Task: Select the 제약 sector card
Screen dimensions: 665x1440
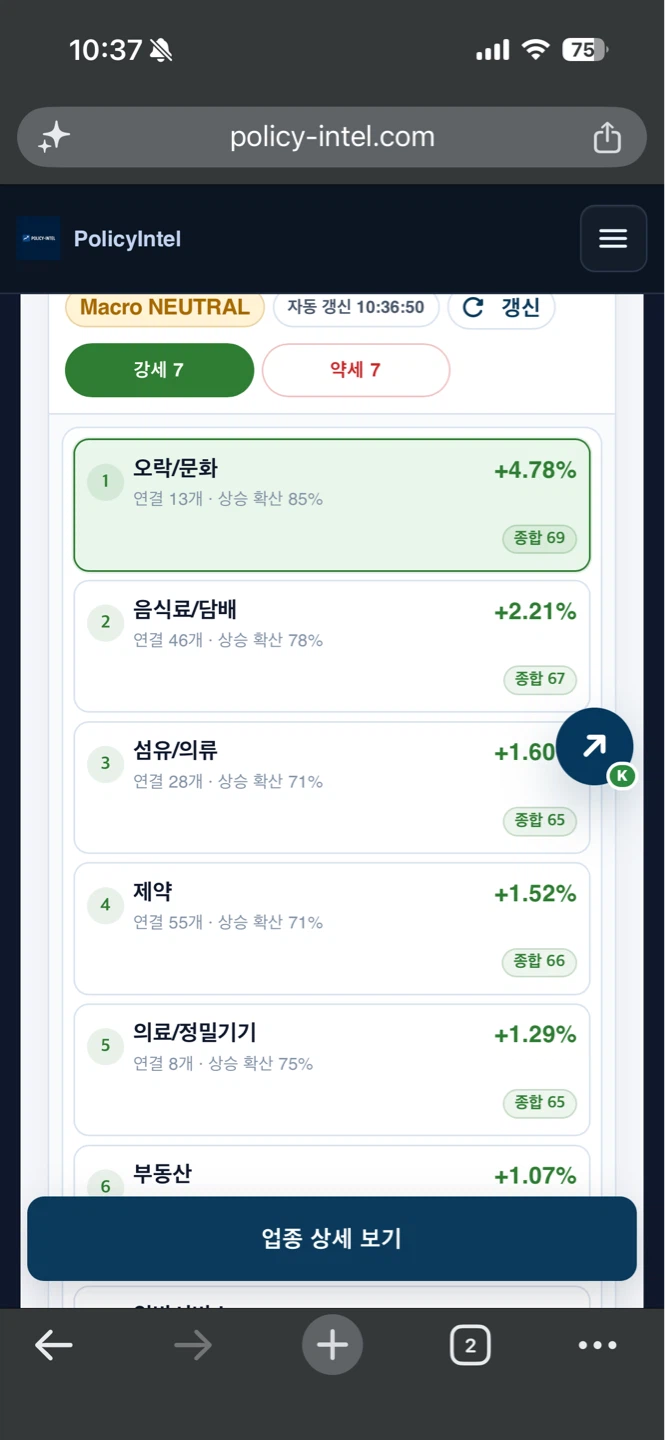Action: click(332, 928)
